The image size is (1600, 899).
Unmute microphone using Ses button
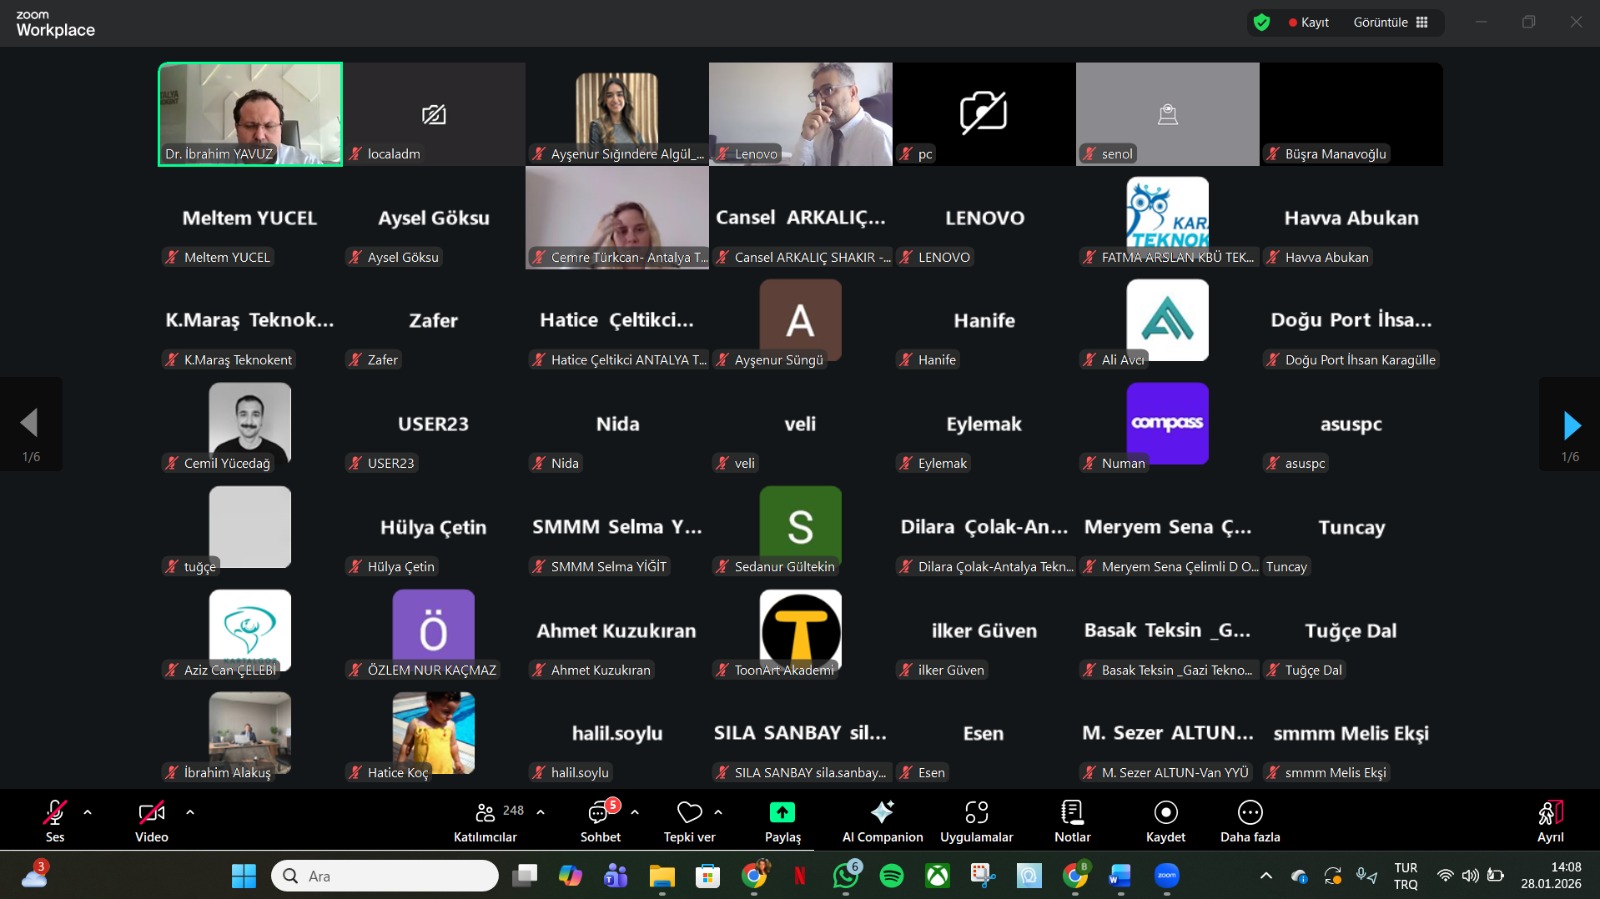coord(55,821)
